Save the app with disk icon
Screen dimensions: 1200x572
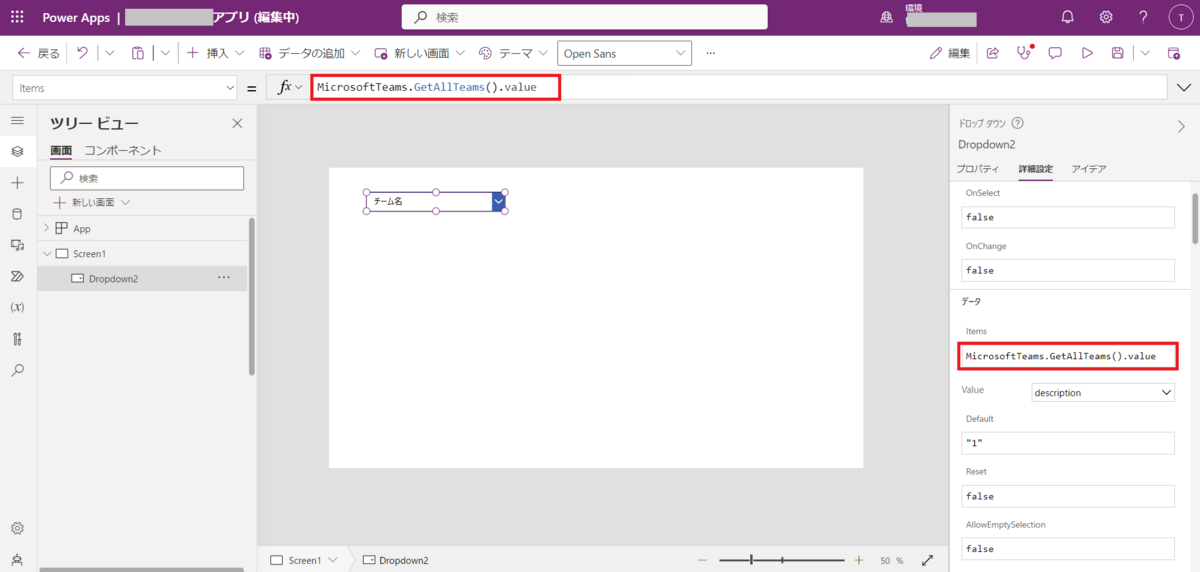[x=1117, y=53]
